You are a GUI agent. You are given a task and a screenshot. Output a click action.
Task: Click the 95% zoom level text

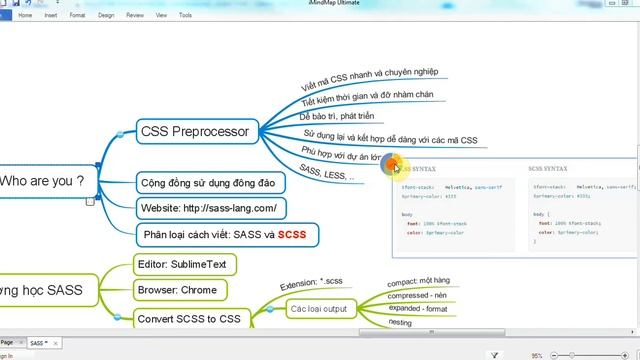click(x=537, y=356)
